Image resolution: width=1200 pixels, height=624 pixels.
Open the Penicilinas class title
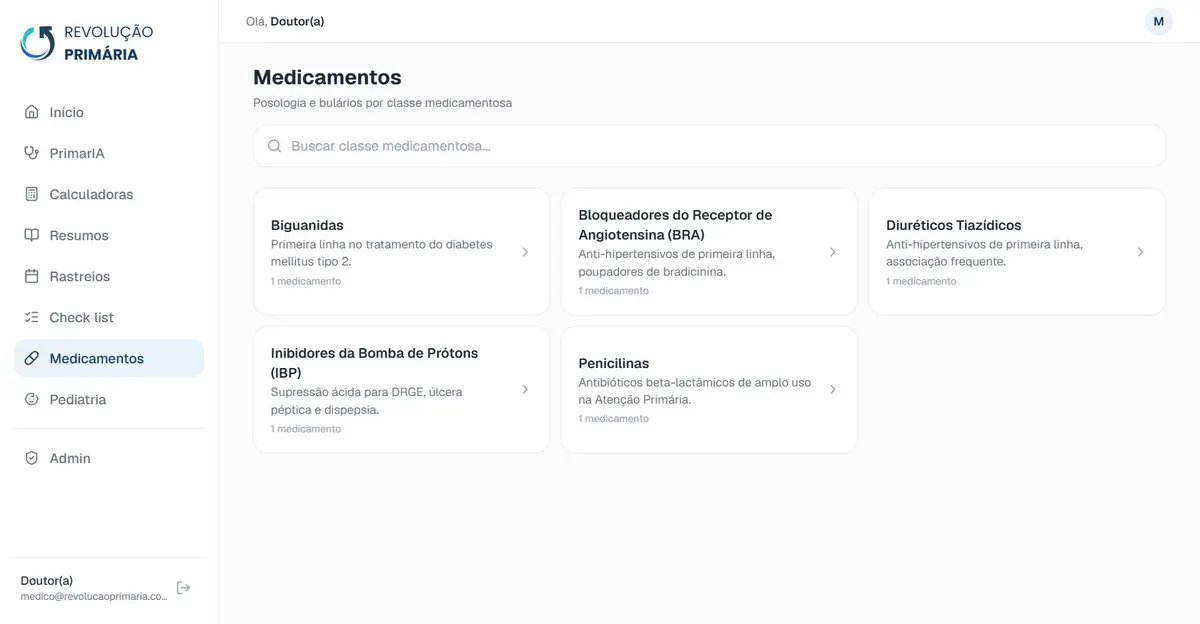click(614, 363)
